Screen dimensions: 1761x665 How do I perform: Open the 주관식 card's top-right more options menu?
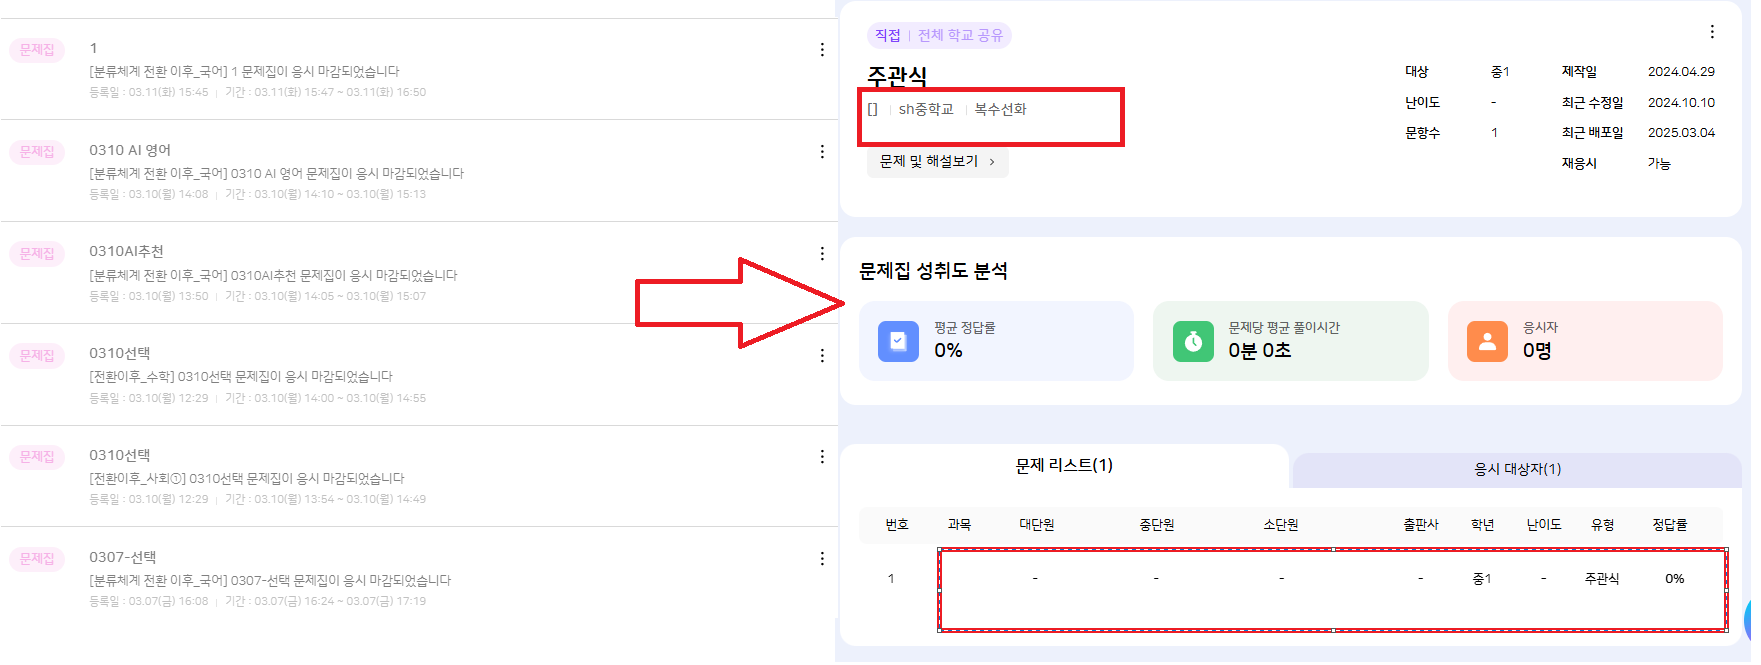(1712, 32)
